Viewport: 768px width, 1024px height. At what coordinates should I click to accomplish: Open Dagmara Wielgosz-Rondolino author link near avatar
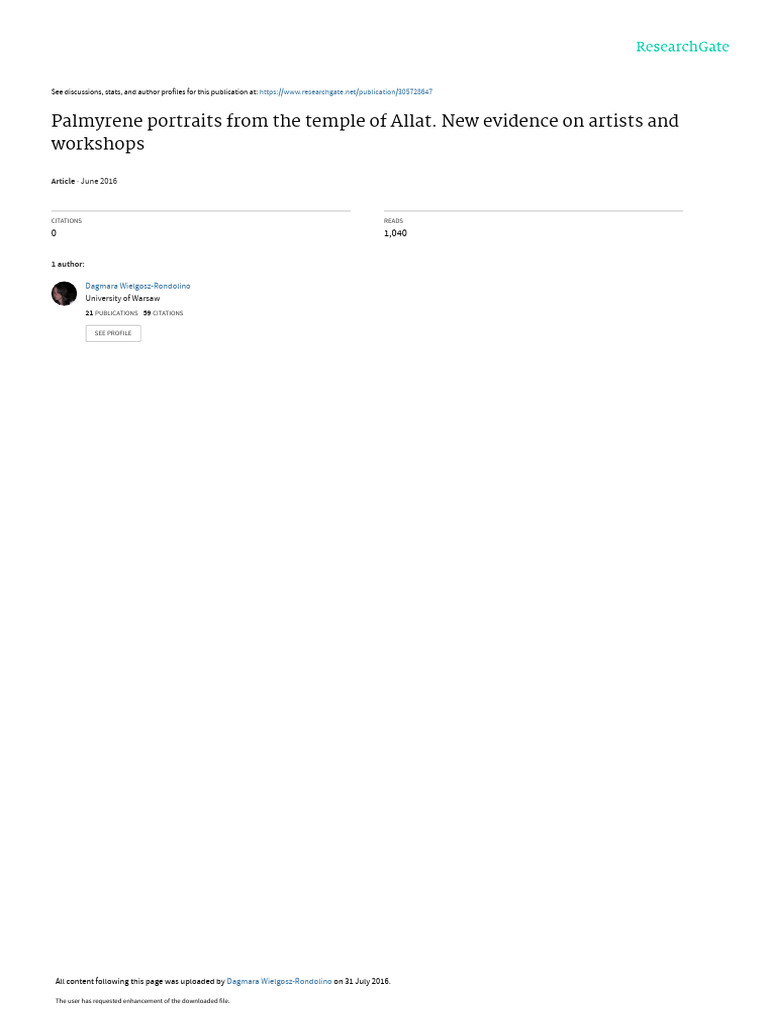138,286
